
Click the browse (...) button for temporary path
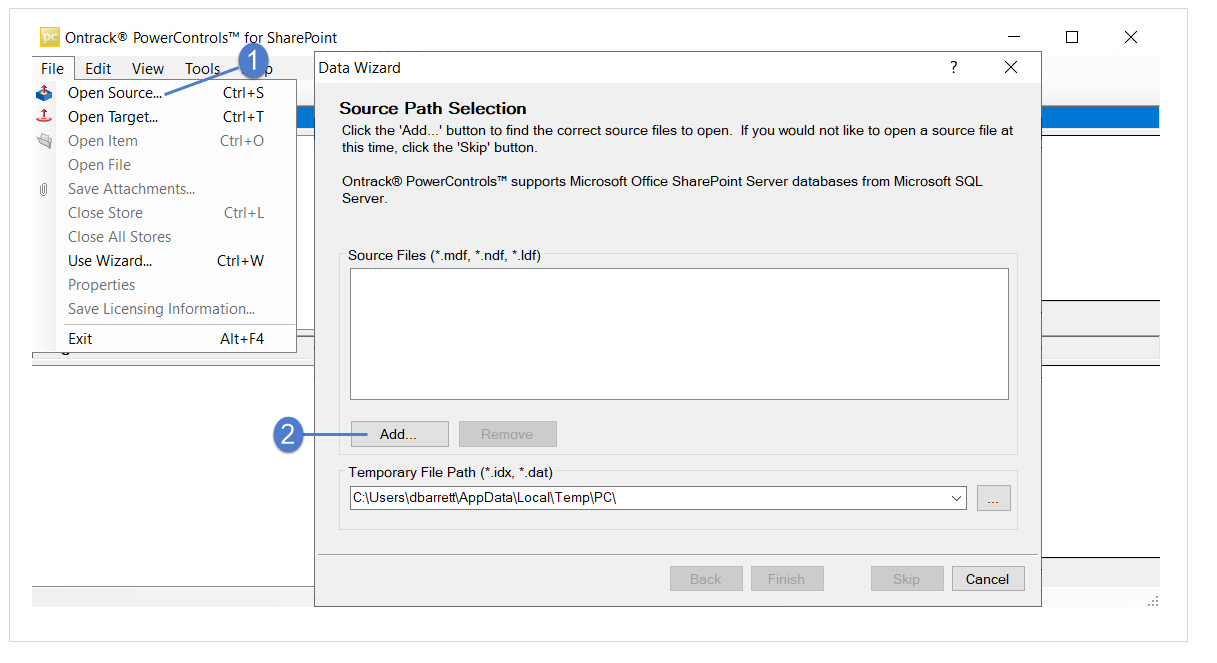[994, 497]
